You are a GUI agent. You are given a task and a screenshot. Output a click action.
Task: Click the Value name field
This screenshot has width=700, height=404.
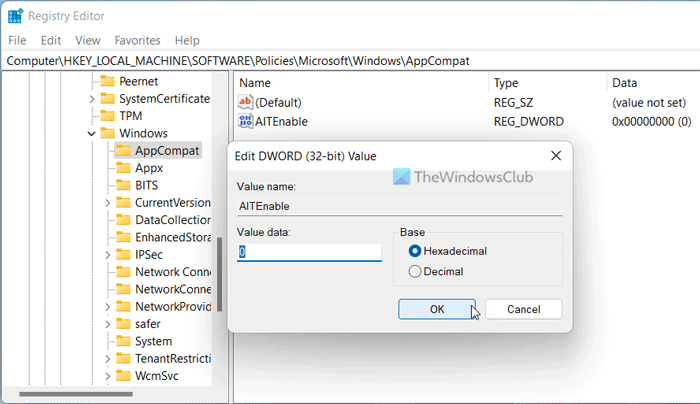[x=400, y=206]
